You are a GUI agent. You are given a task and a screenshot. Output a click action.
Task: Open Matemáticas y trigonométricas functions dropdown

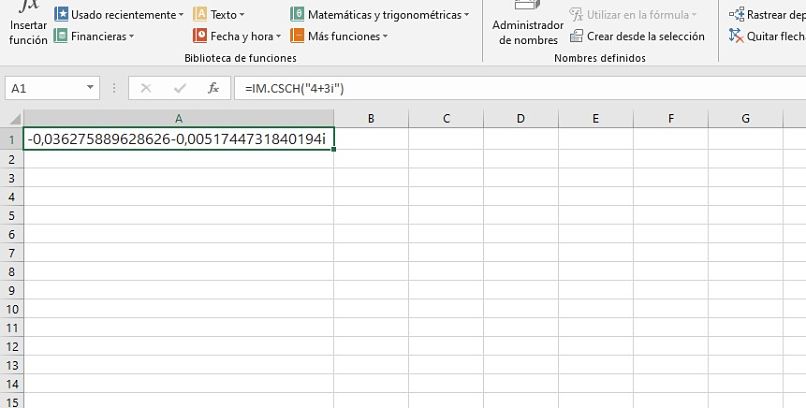click(380, 14)
